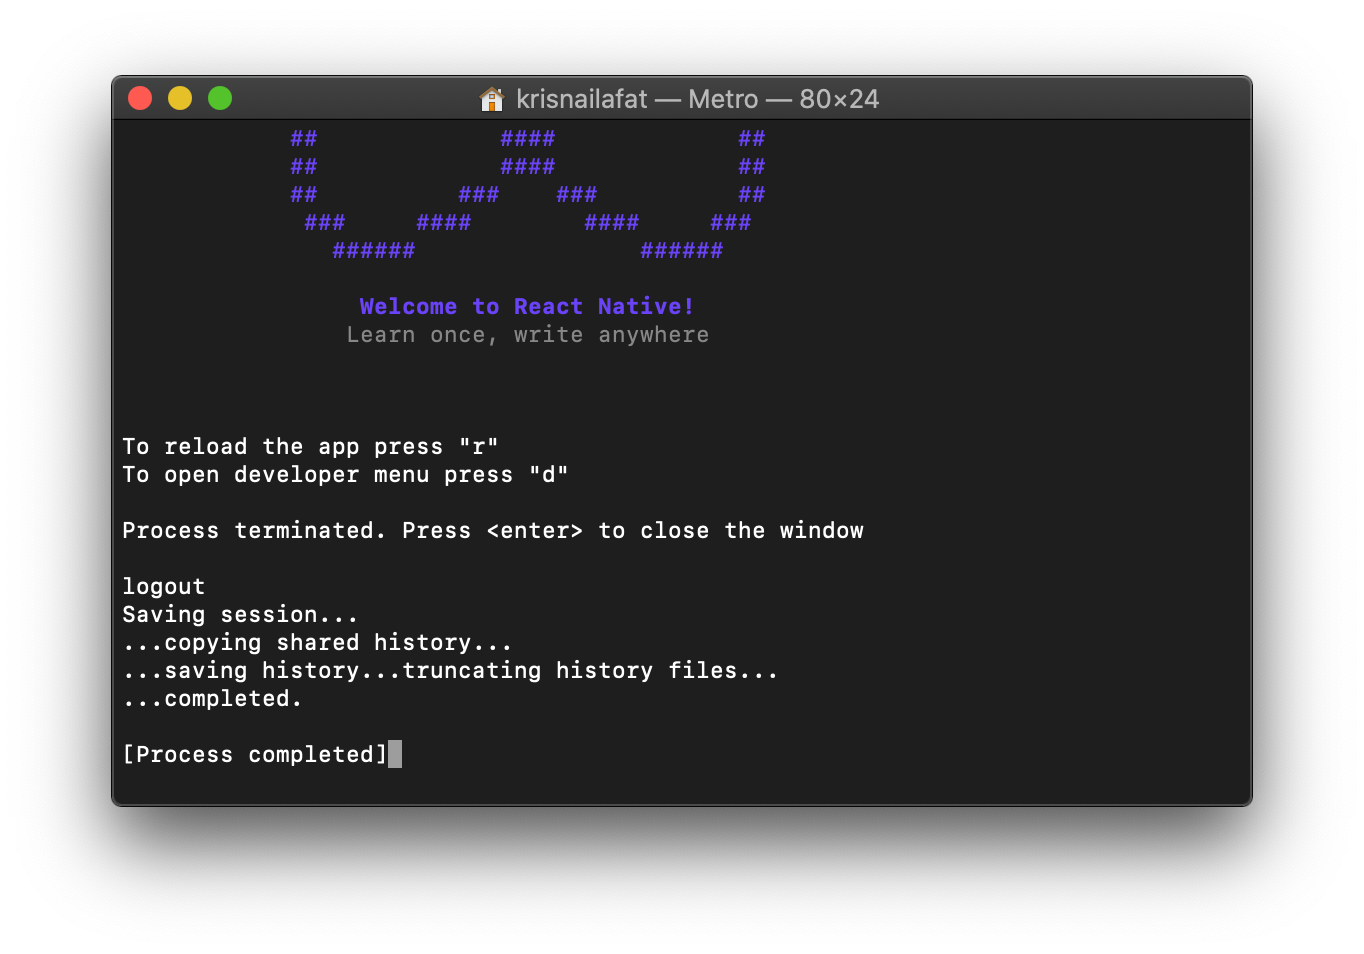Click the 'Saving session...' line
The width and height of the screenshot is (1364, 954).
tap(240, 615)
